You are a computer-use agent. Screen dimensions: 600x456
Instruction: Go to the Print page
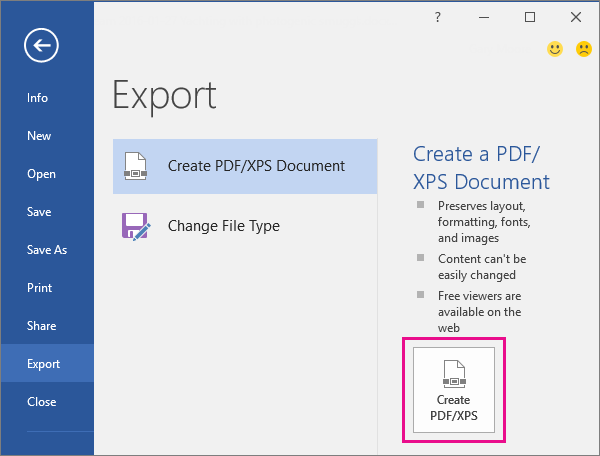click(39, 288)
